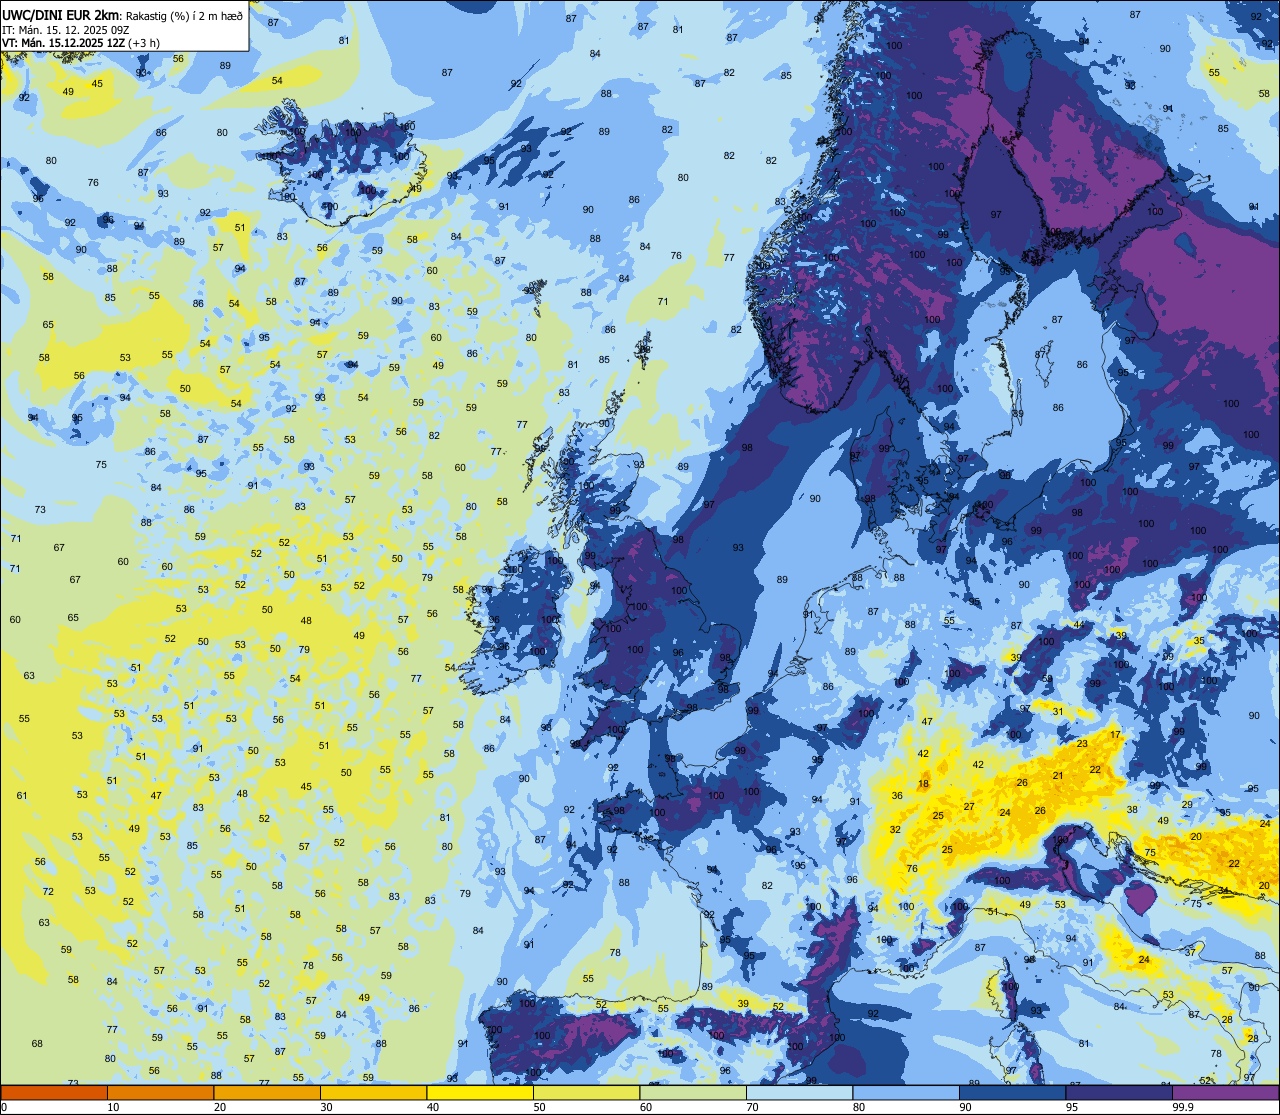Click the humidity value '31' on the map

pyautogui.click(x=1057, y=712)
